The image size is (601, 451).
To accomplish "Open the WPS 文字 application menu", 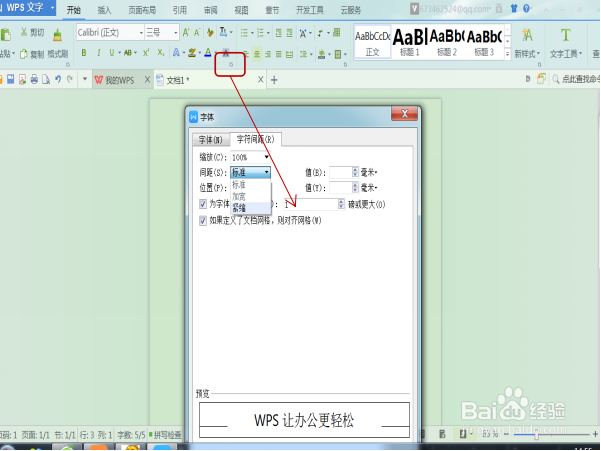I will point(28,7).
